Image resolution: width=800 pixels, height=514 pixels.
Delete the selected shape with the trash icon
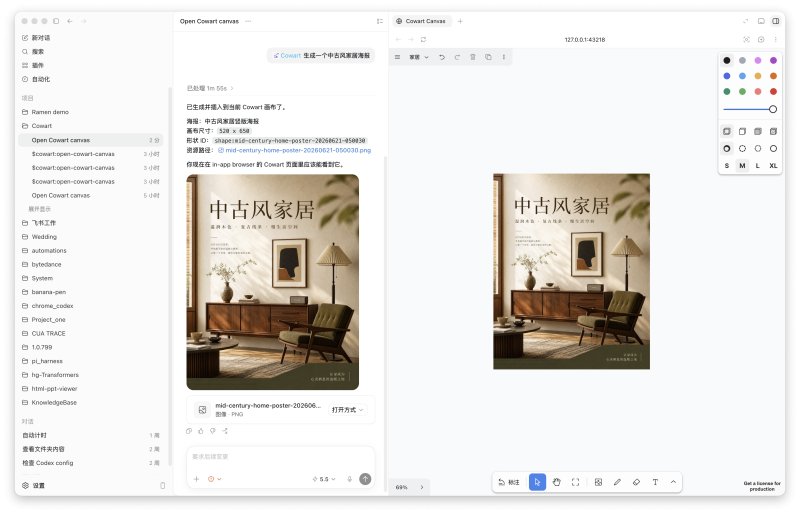tap(473, 57)
